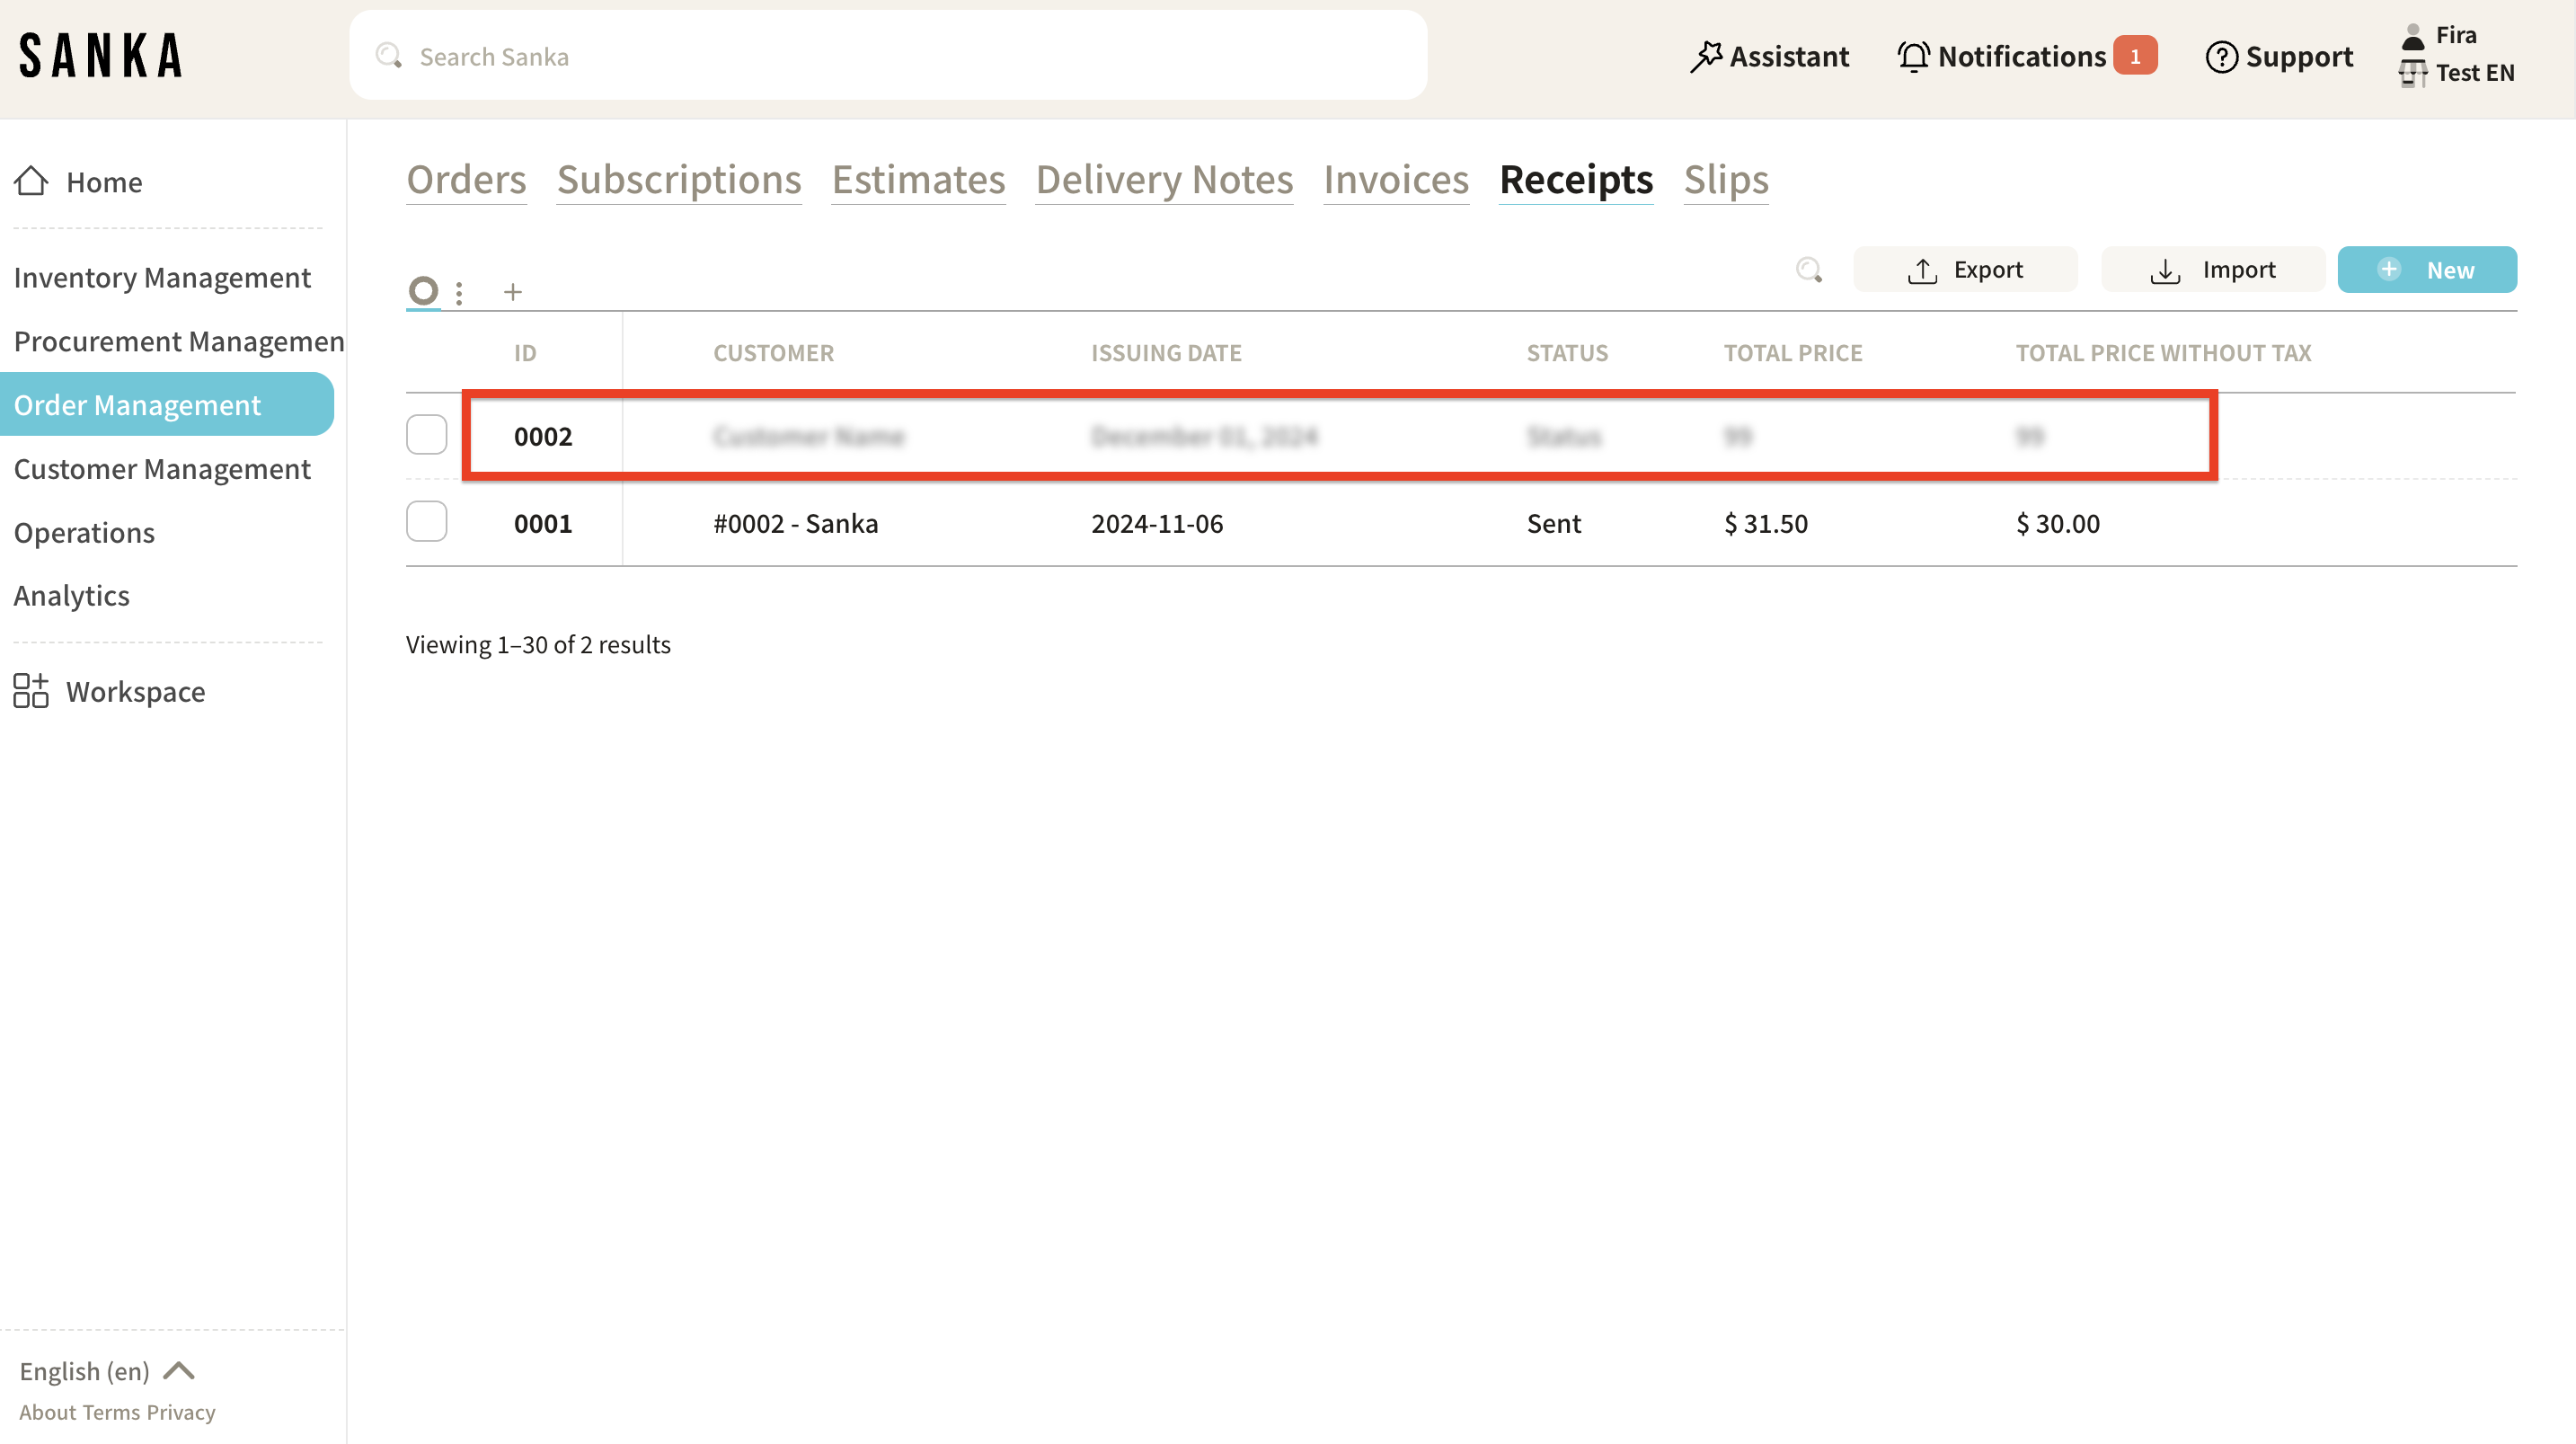Check the box for receipt 0002

(426, 435)
